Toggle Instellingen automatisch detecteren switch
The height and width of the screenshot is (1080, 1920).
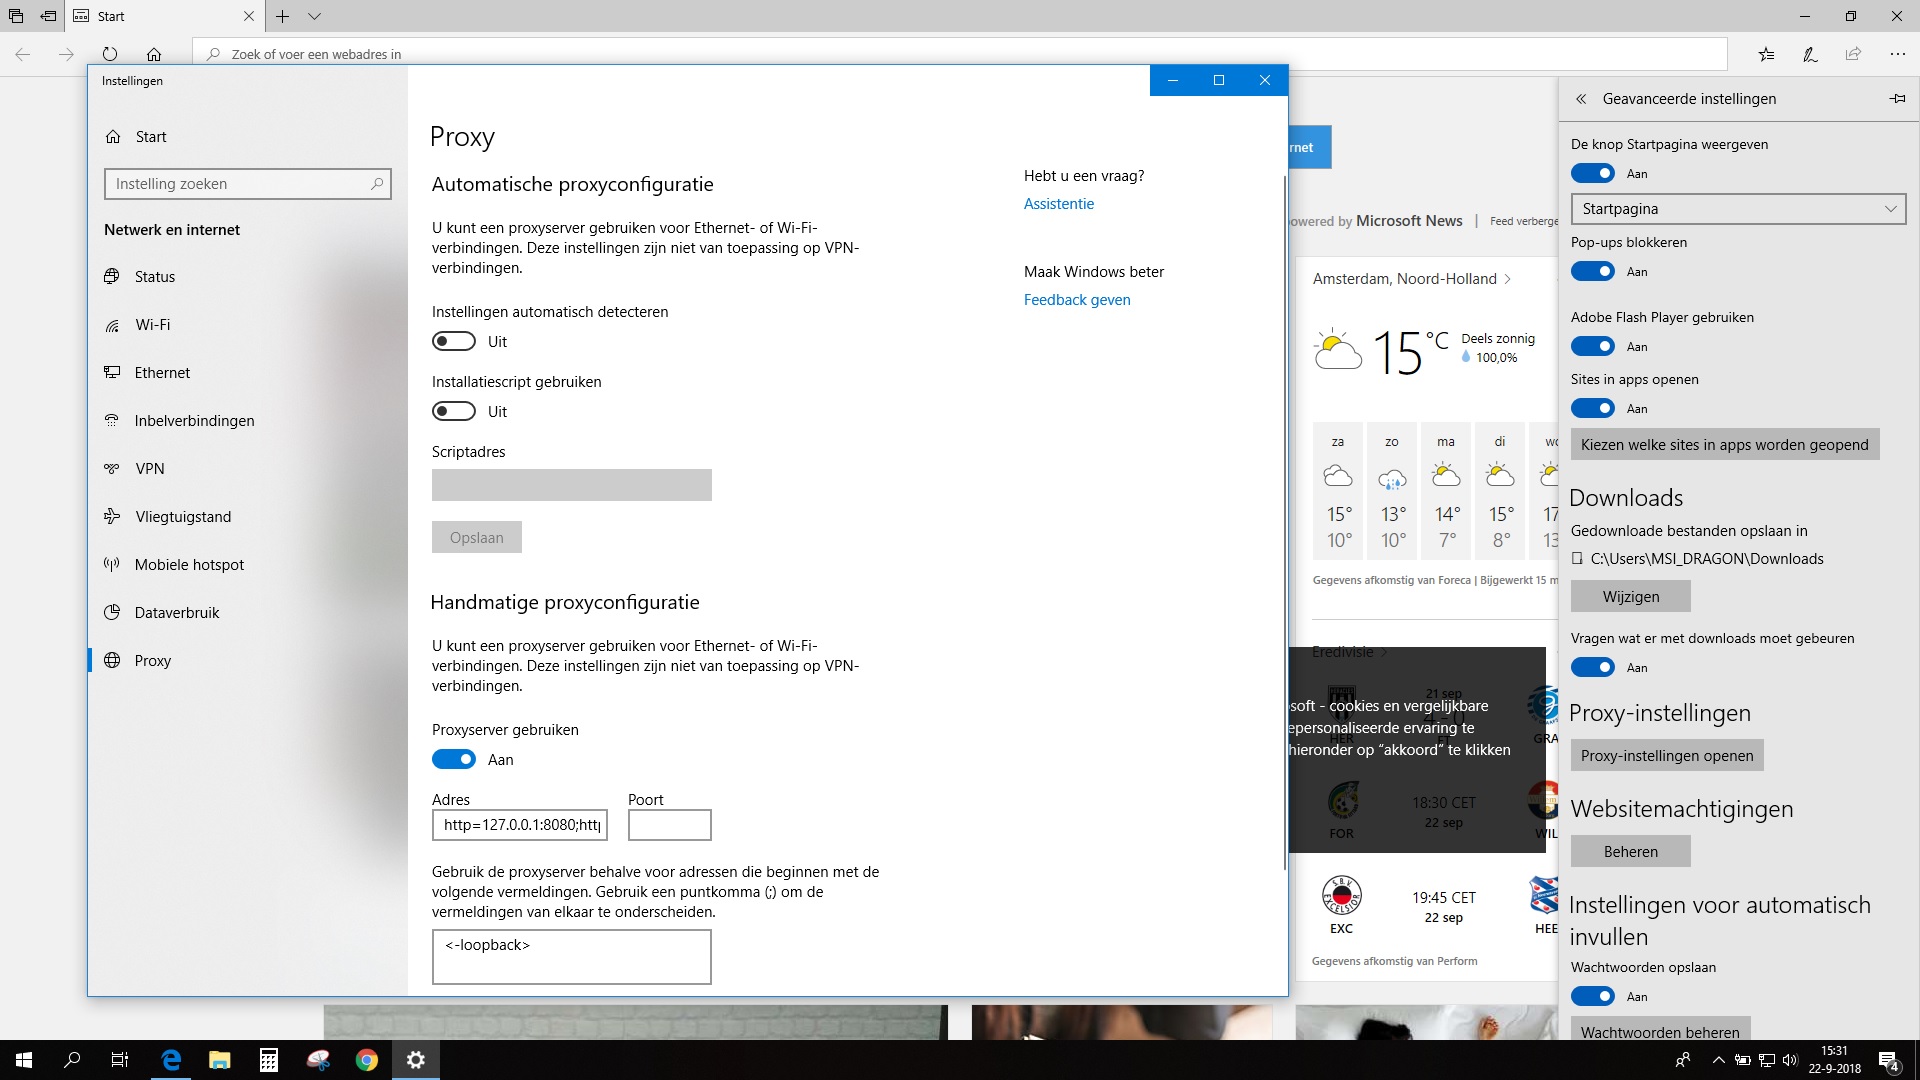[x=454, y=341]
